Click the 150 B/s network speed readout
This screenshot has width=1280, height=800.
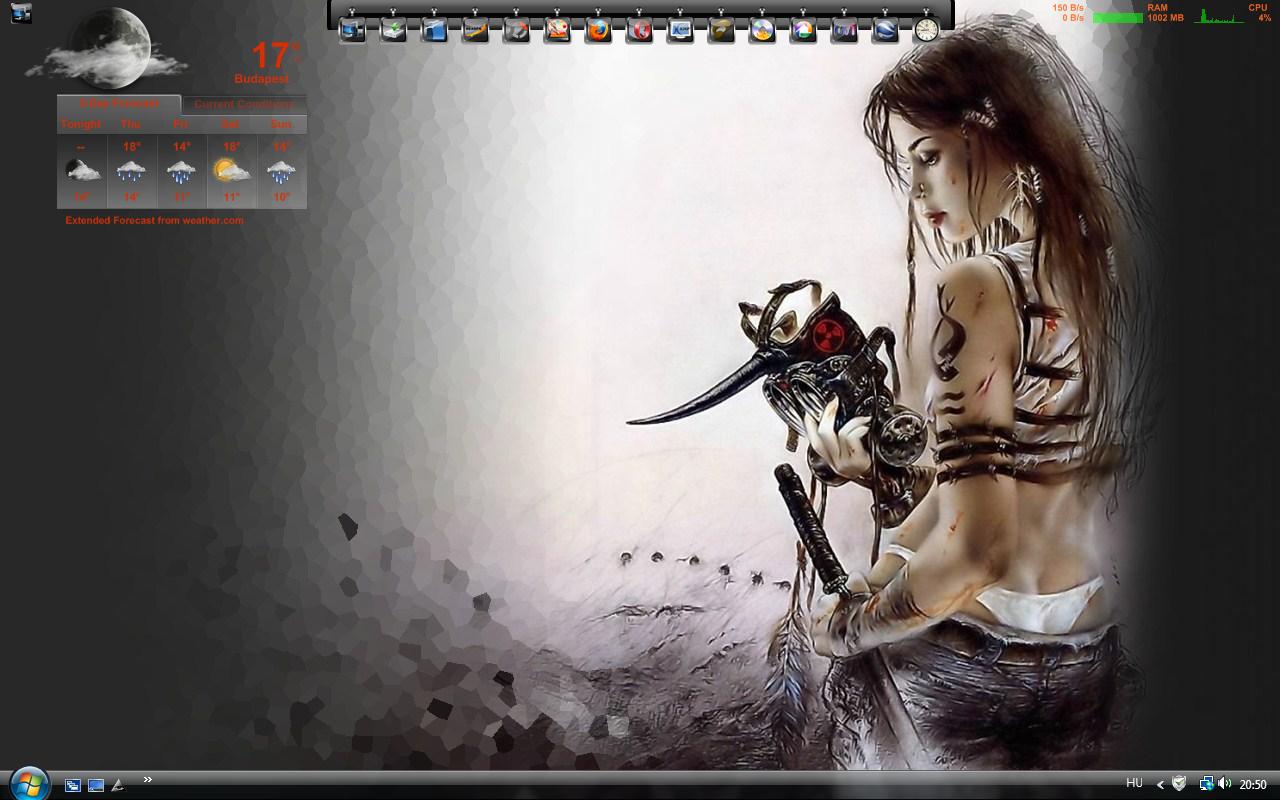tap(1068, 8)
